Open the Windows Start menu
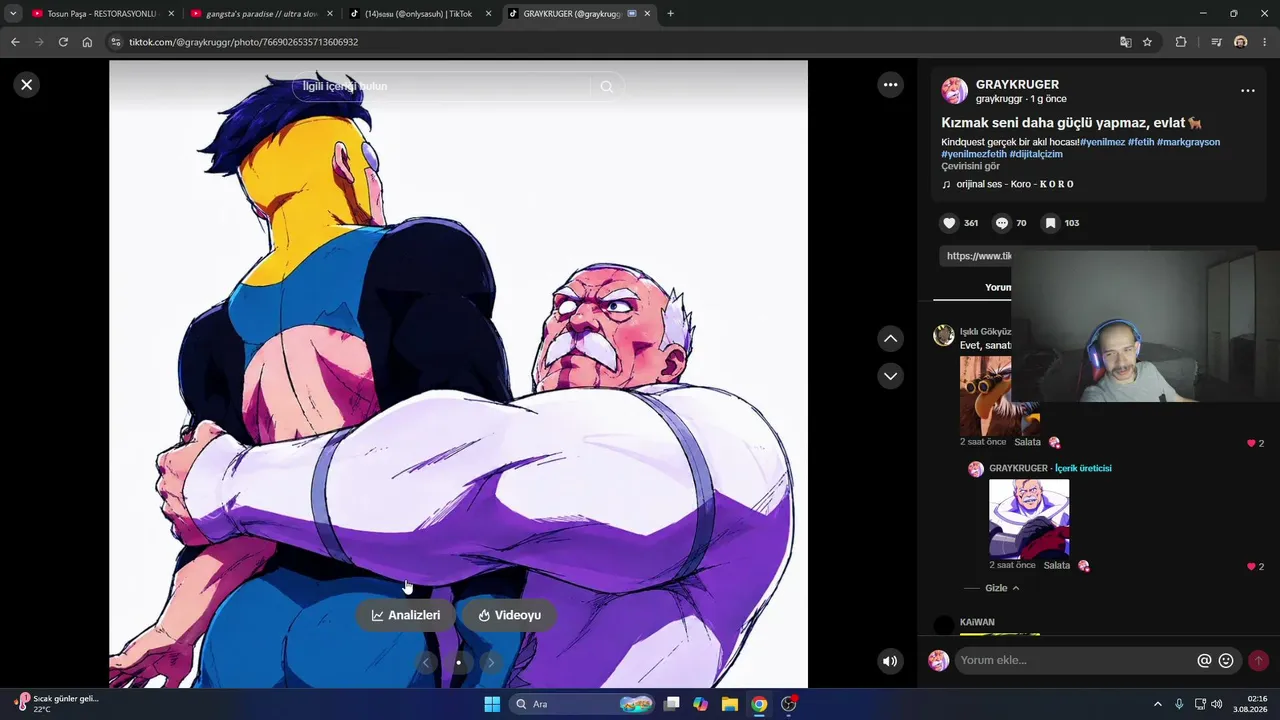The height and width of the screenshot is (720, 1280). [x=492, y=704]
